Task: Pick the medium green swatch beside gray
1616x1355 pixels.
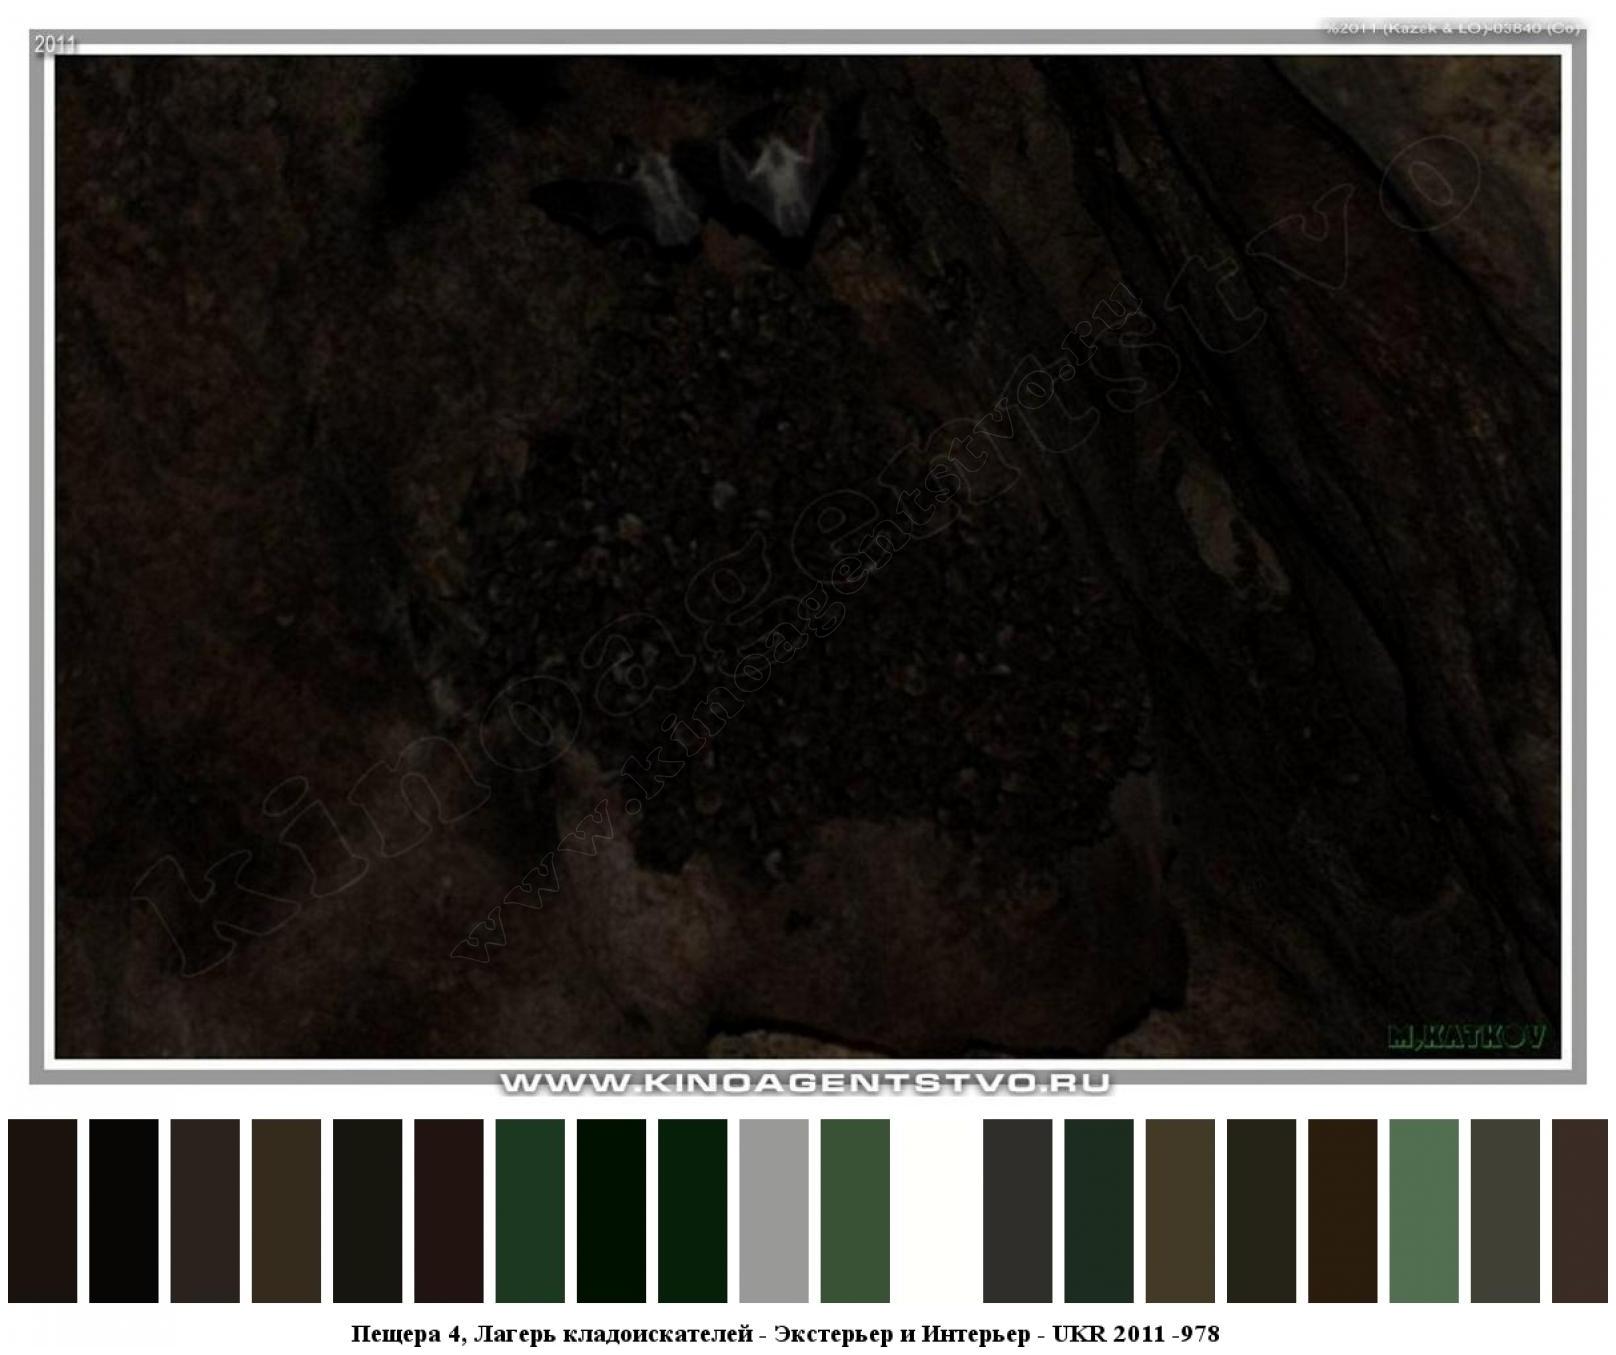Action: coord(855,1211)
